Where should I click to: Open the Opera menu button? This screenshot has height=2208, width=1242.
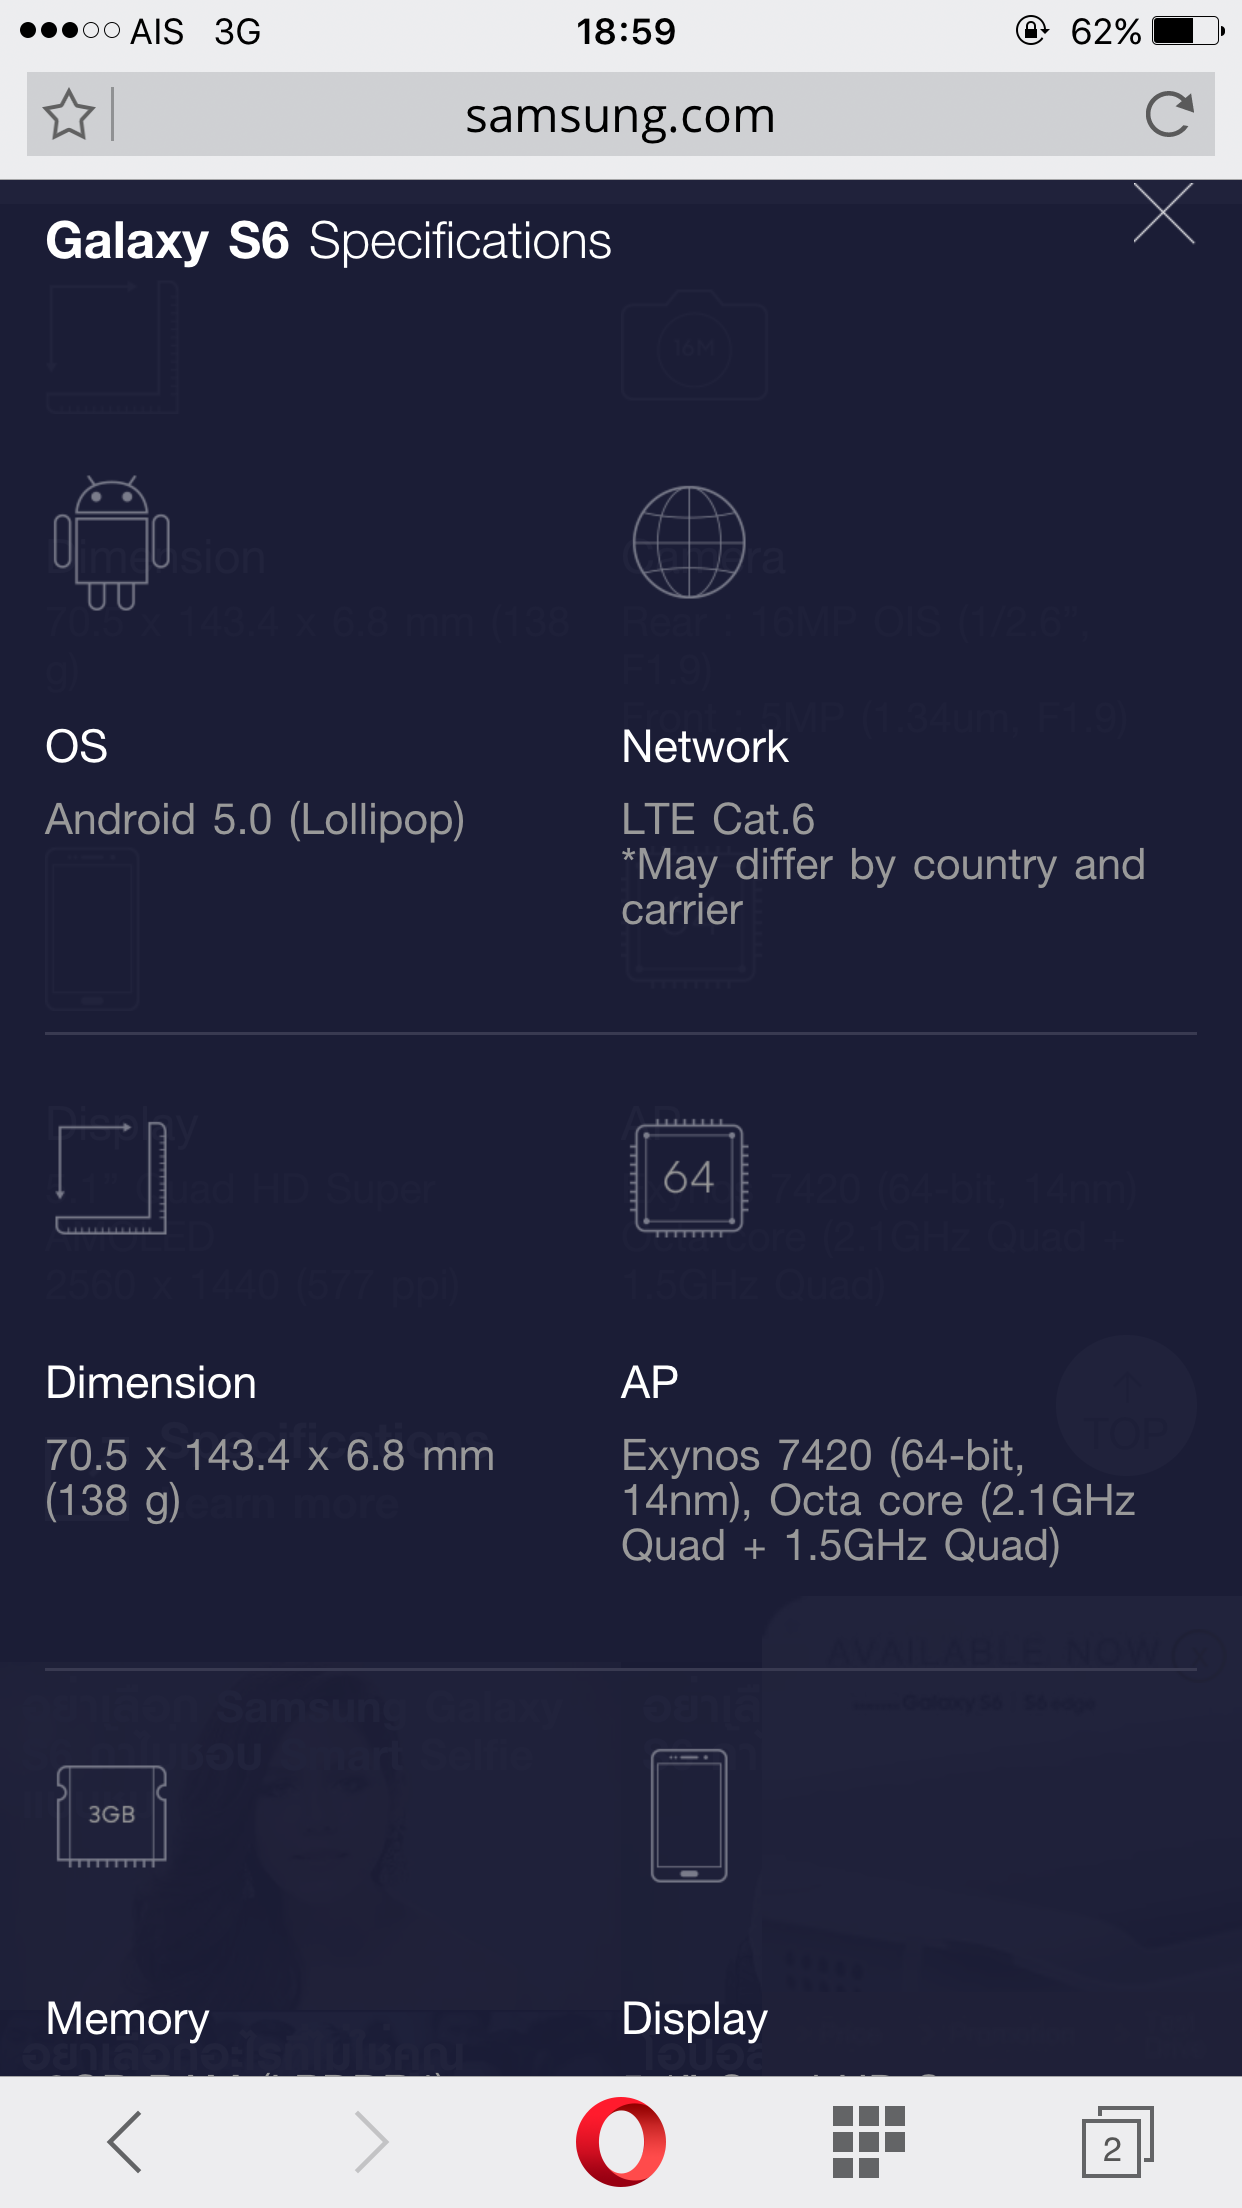point(621,2142)
